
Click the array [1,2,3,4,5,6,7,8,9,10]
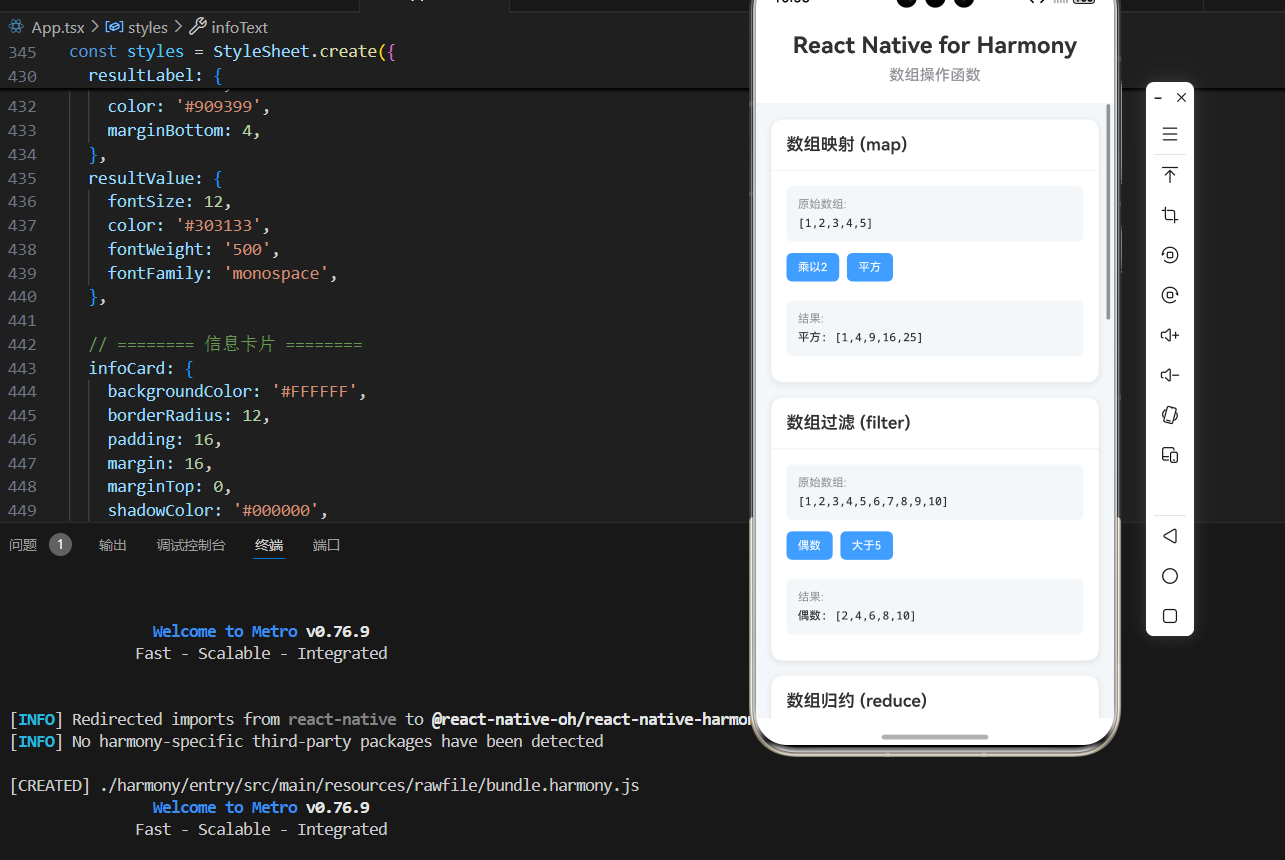(x=873, y=501)
